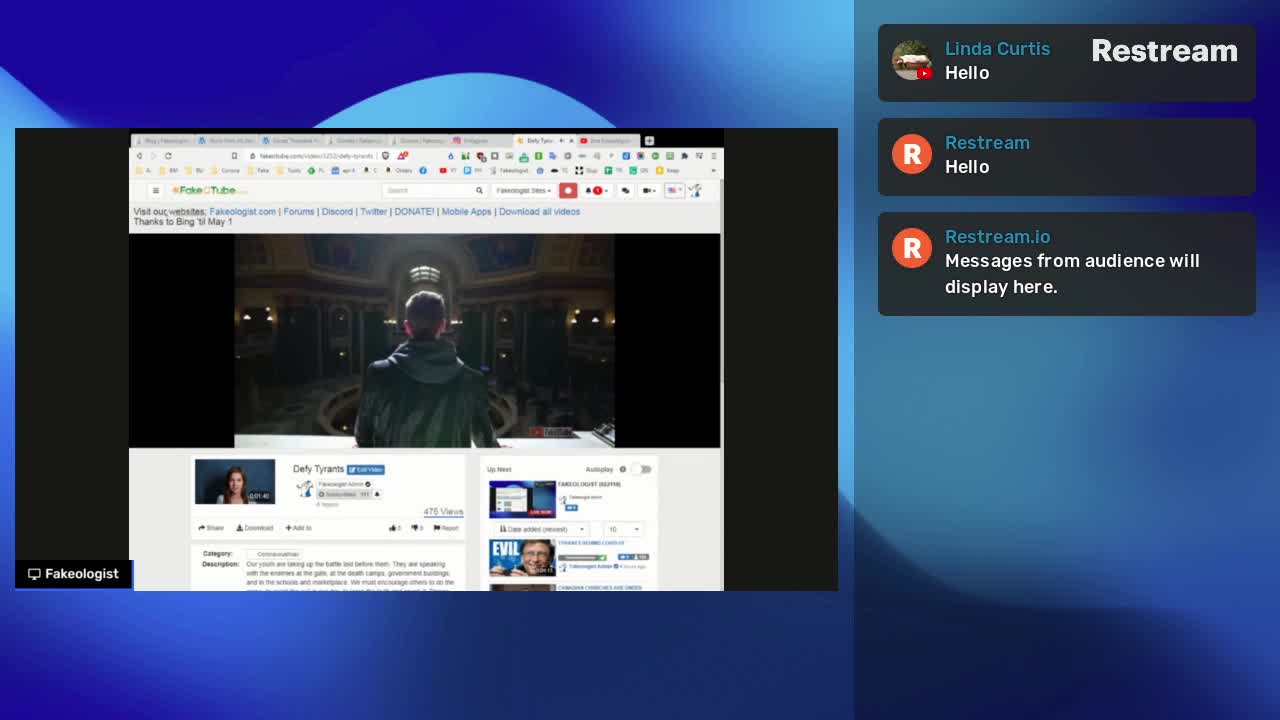Open the Corona bookmarks folder
The width and height of the screenshot is (1280, 720).
tap(225, 171)
